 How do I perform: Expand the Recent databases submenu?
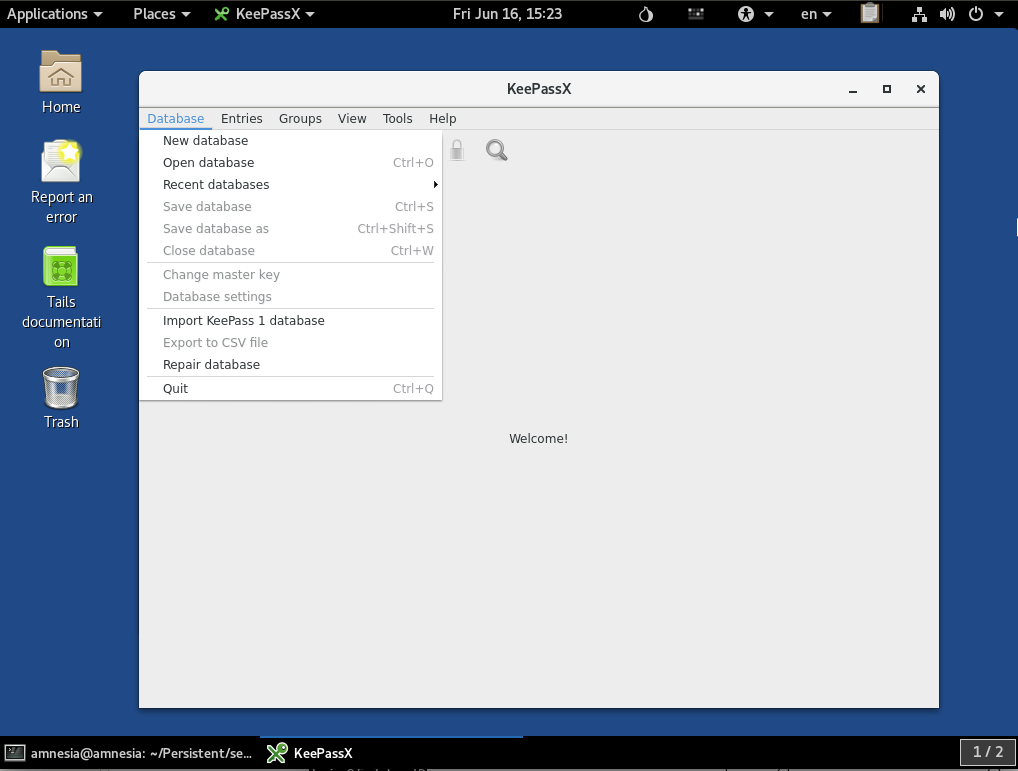point(216,184)
